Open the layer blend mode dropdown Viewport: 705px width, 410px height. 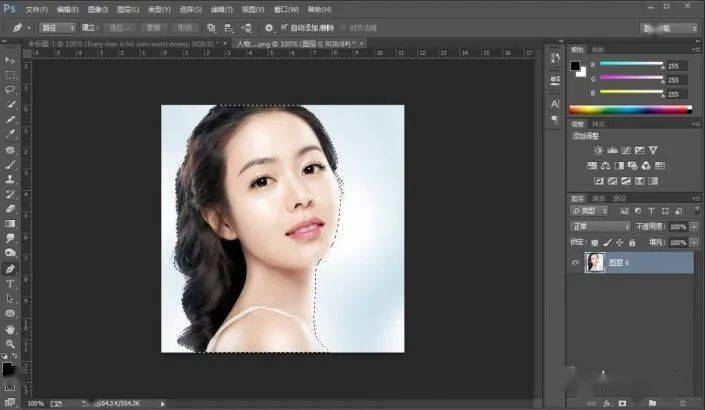pyautogui.click(x=600, y=226)
